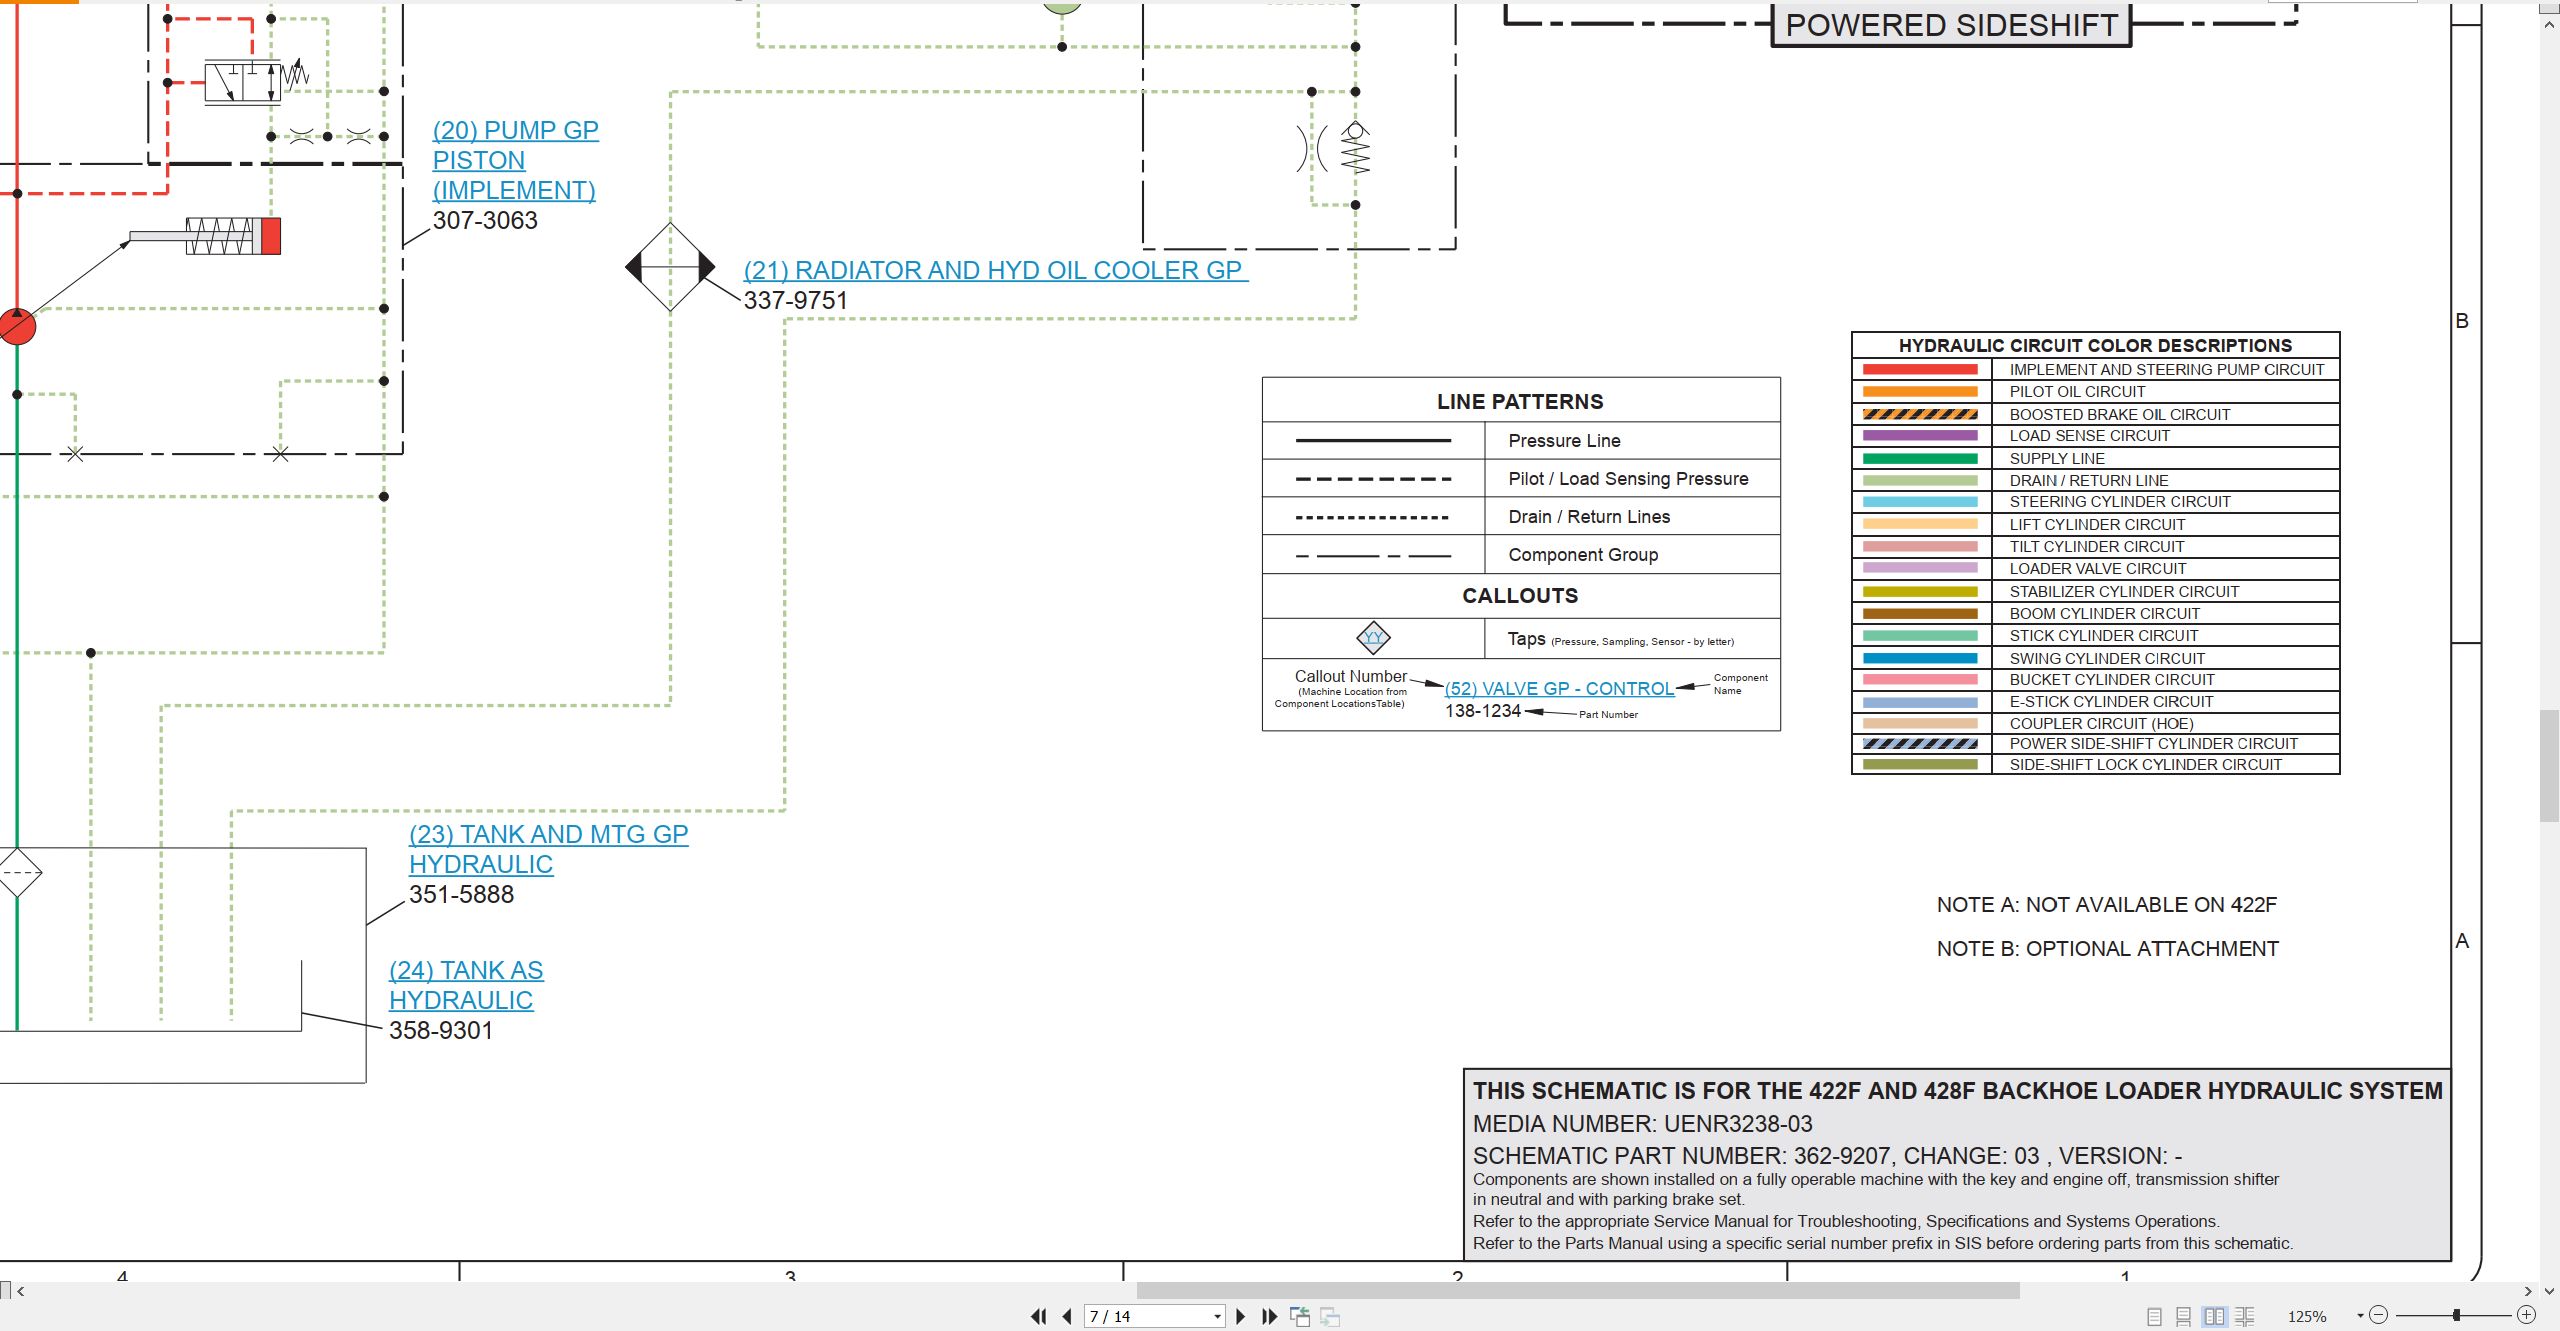Screen dimensions: 2560x1331
Task: Click the Pilot / Load Sensing Pressure entry
Action: (1628, 478)
